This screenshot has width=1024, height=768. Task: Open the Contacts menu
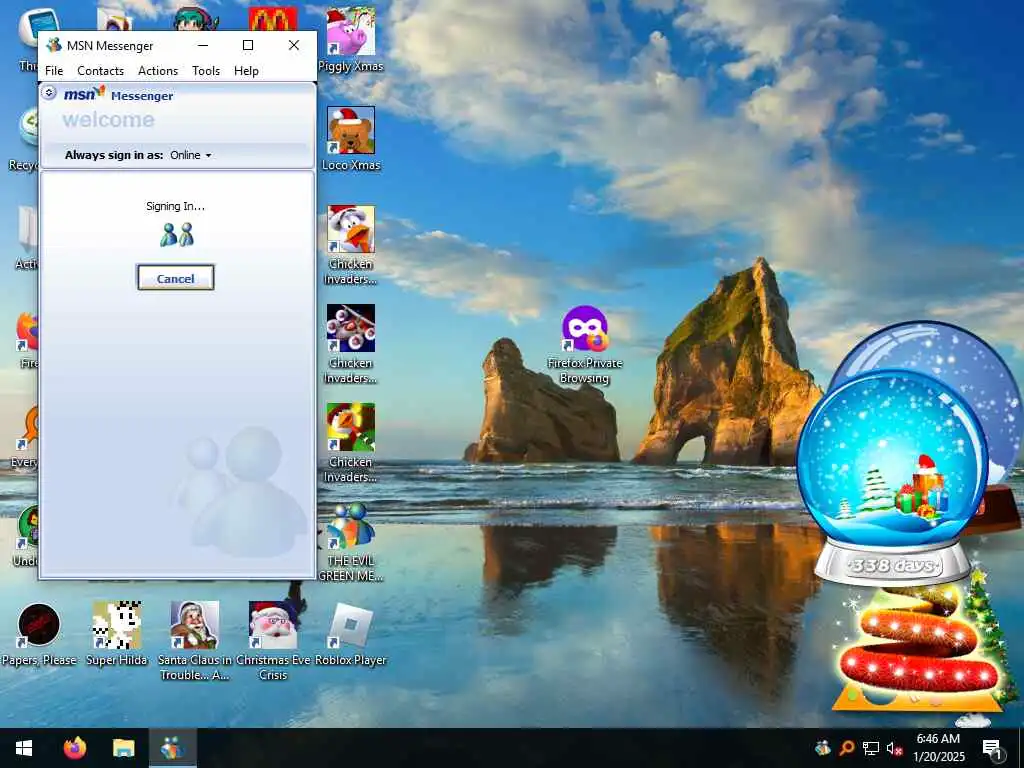pos(101,71)
